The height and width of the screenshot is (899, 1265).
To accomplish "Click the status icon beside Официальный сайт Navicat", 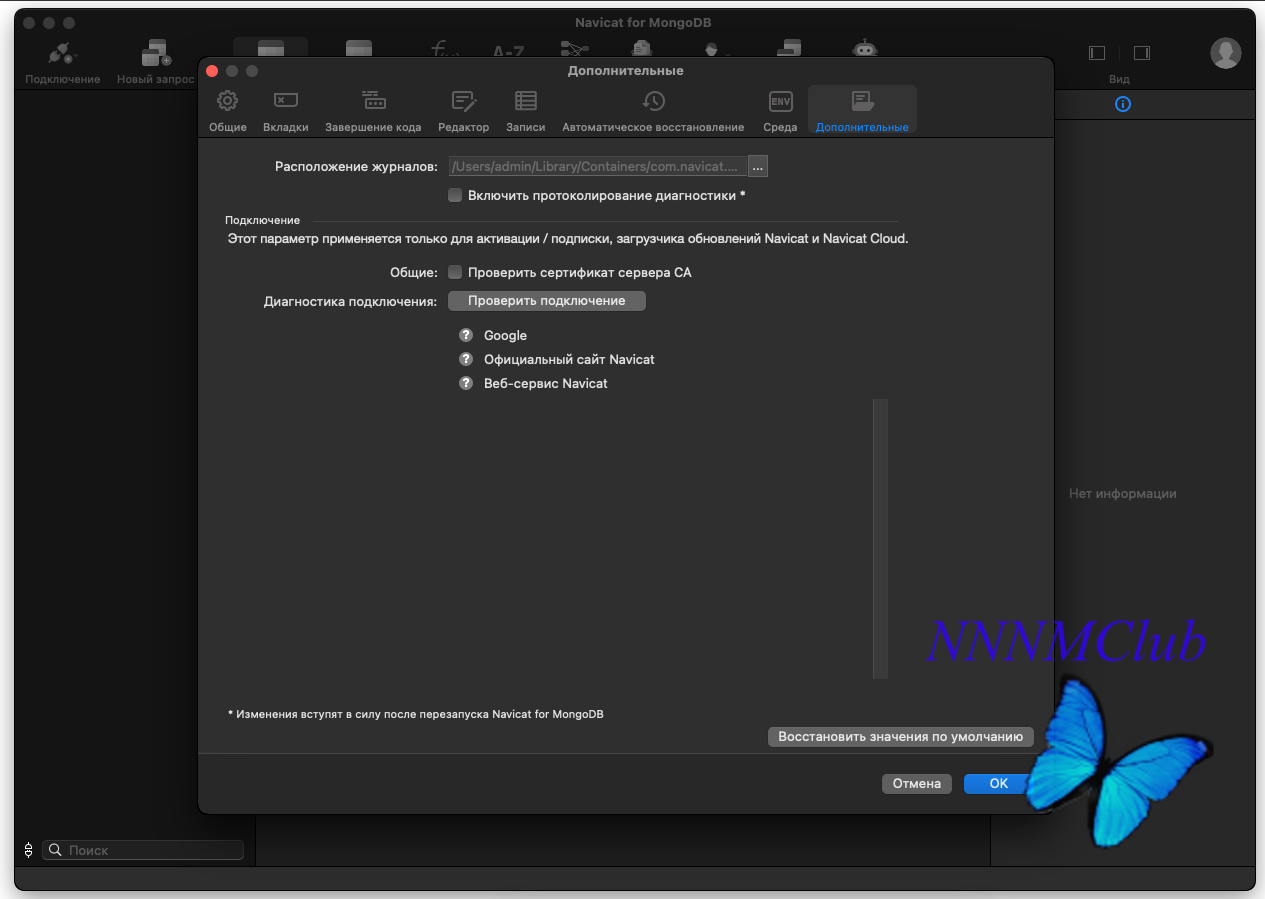I will tap(465, 359).
